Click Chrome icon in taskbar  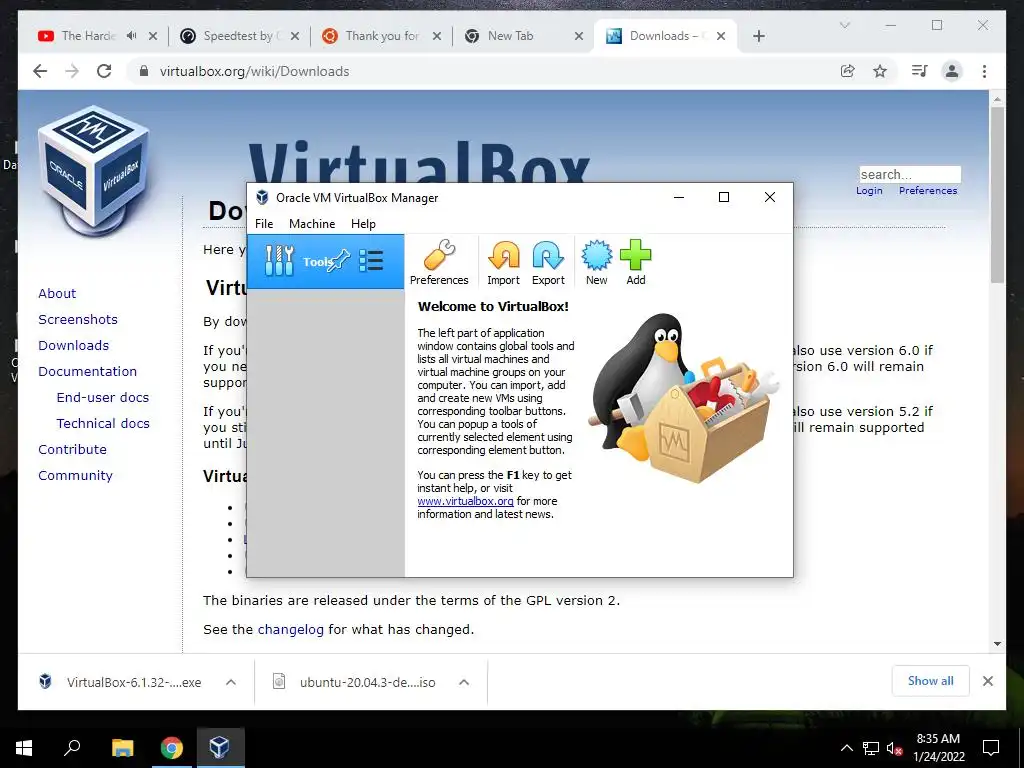171,748
